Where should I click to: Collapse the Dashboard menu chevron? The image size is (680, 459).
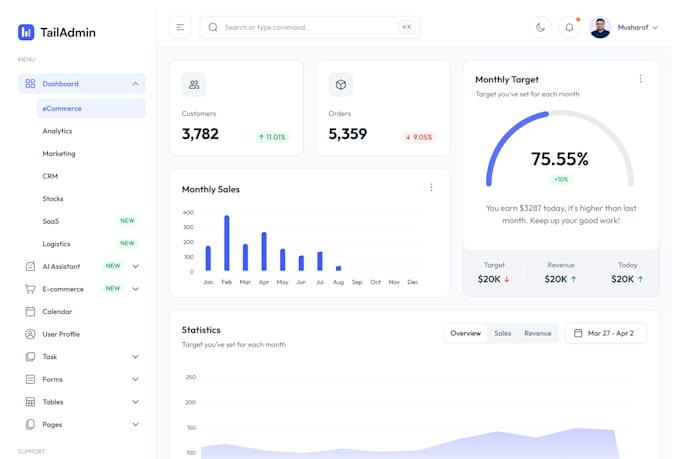click(x=135, y=84)
